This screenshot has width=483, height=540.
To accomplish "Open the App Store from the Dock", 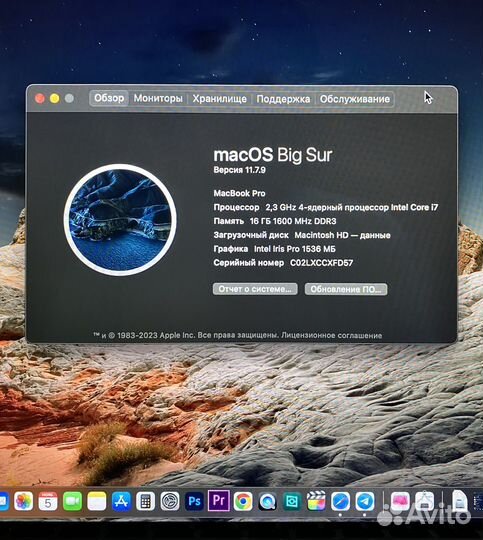I will click(x=121, y=501).
